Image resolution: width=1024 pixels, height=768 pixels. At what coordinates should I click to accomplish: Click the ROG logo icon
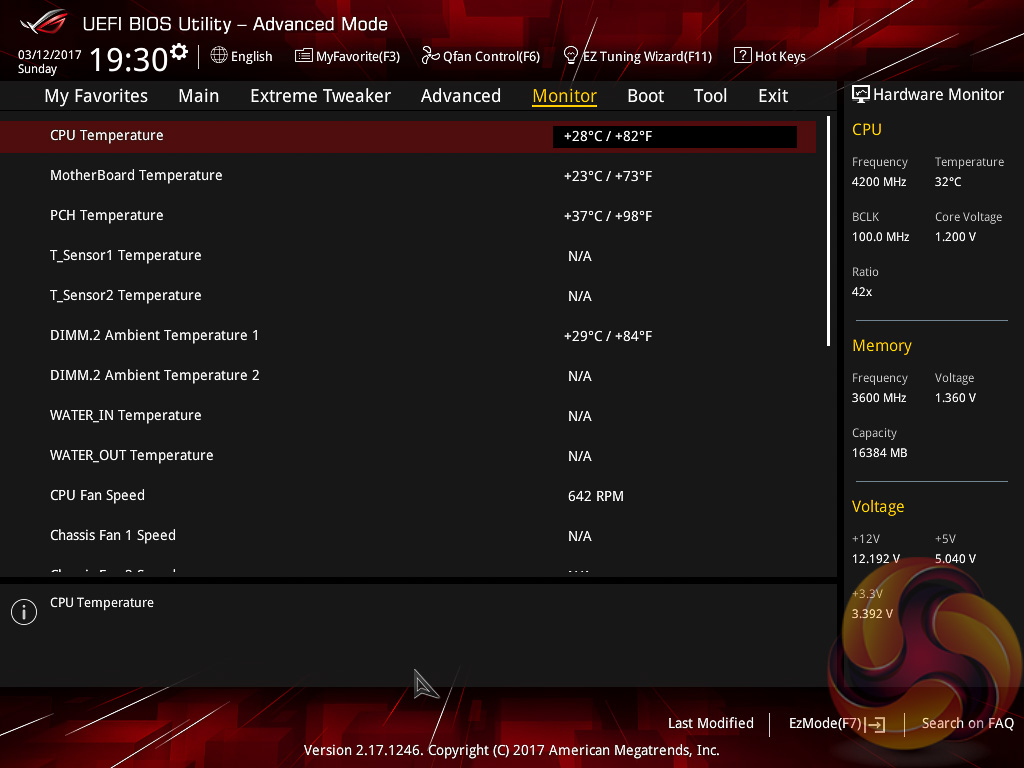[43, 22]
